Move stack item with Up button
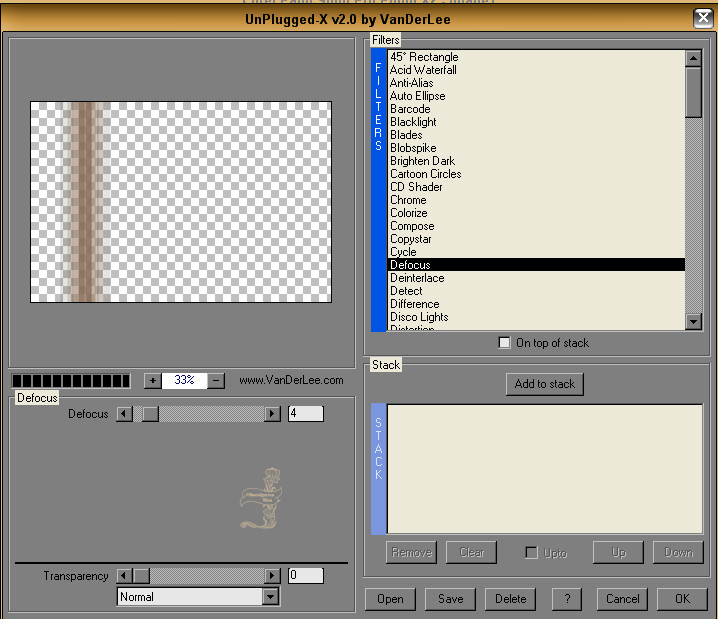Image resolution: width=718 pixels, height=619 pixels. pyautogui.click(x=618, y=553)
